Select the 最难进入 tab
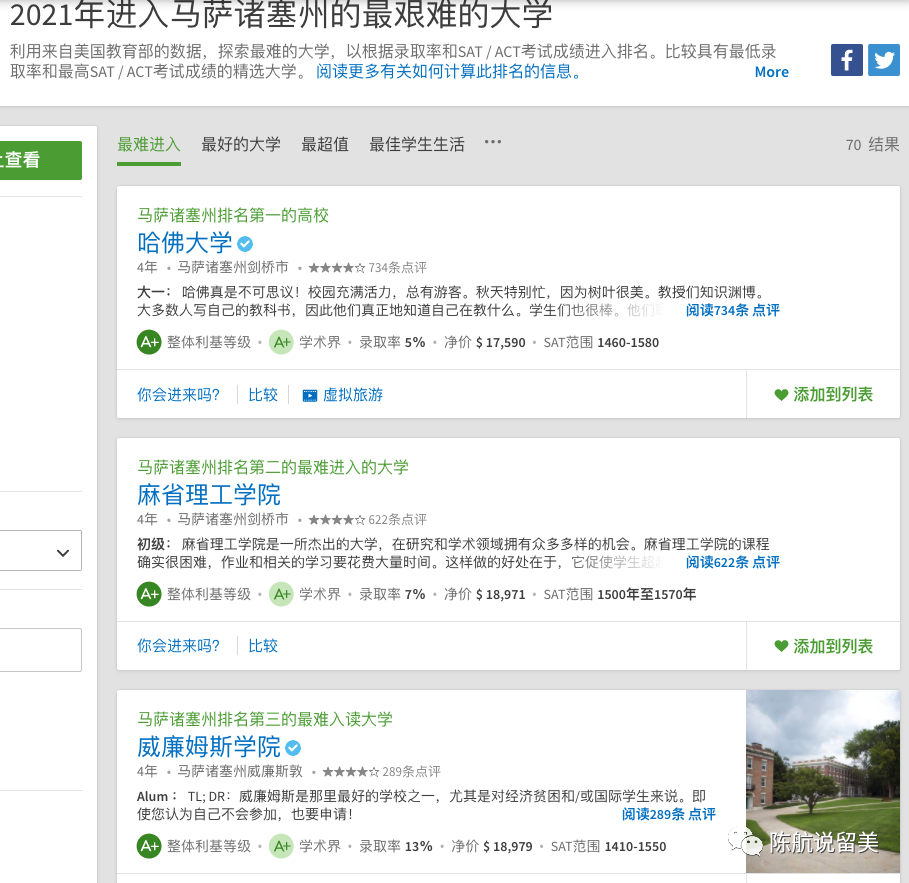The width and height of the screenshot is (909, 883). click(x=149, y=144)
